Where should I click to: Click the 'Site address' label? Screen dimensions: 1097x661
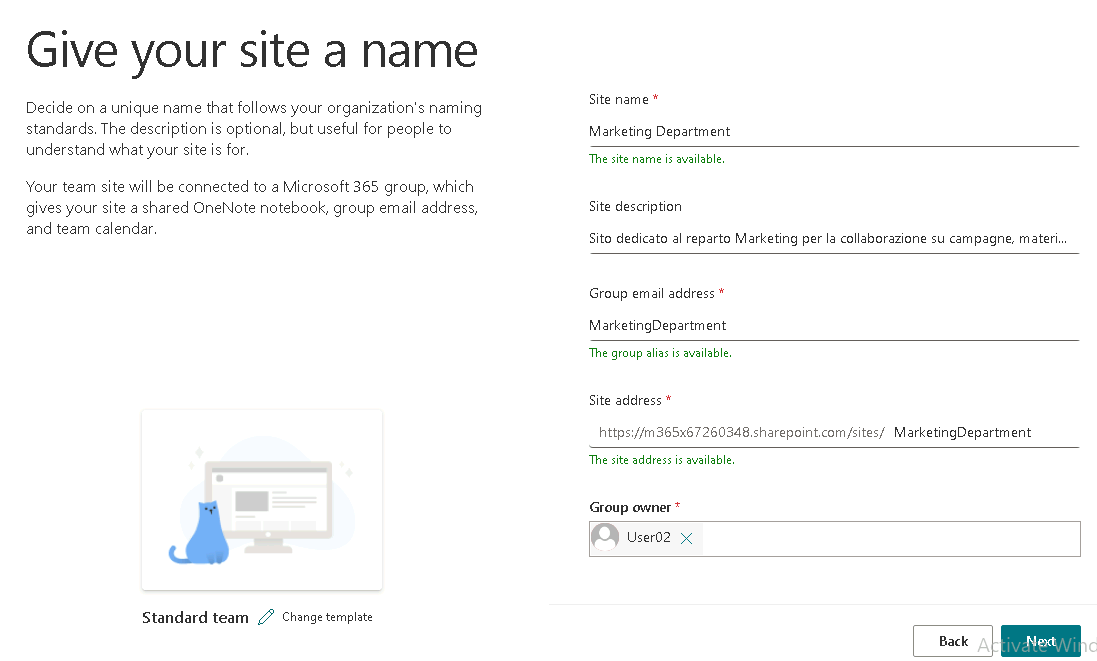click(x=625, y=400)
